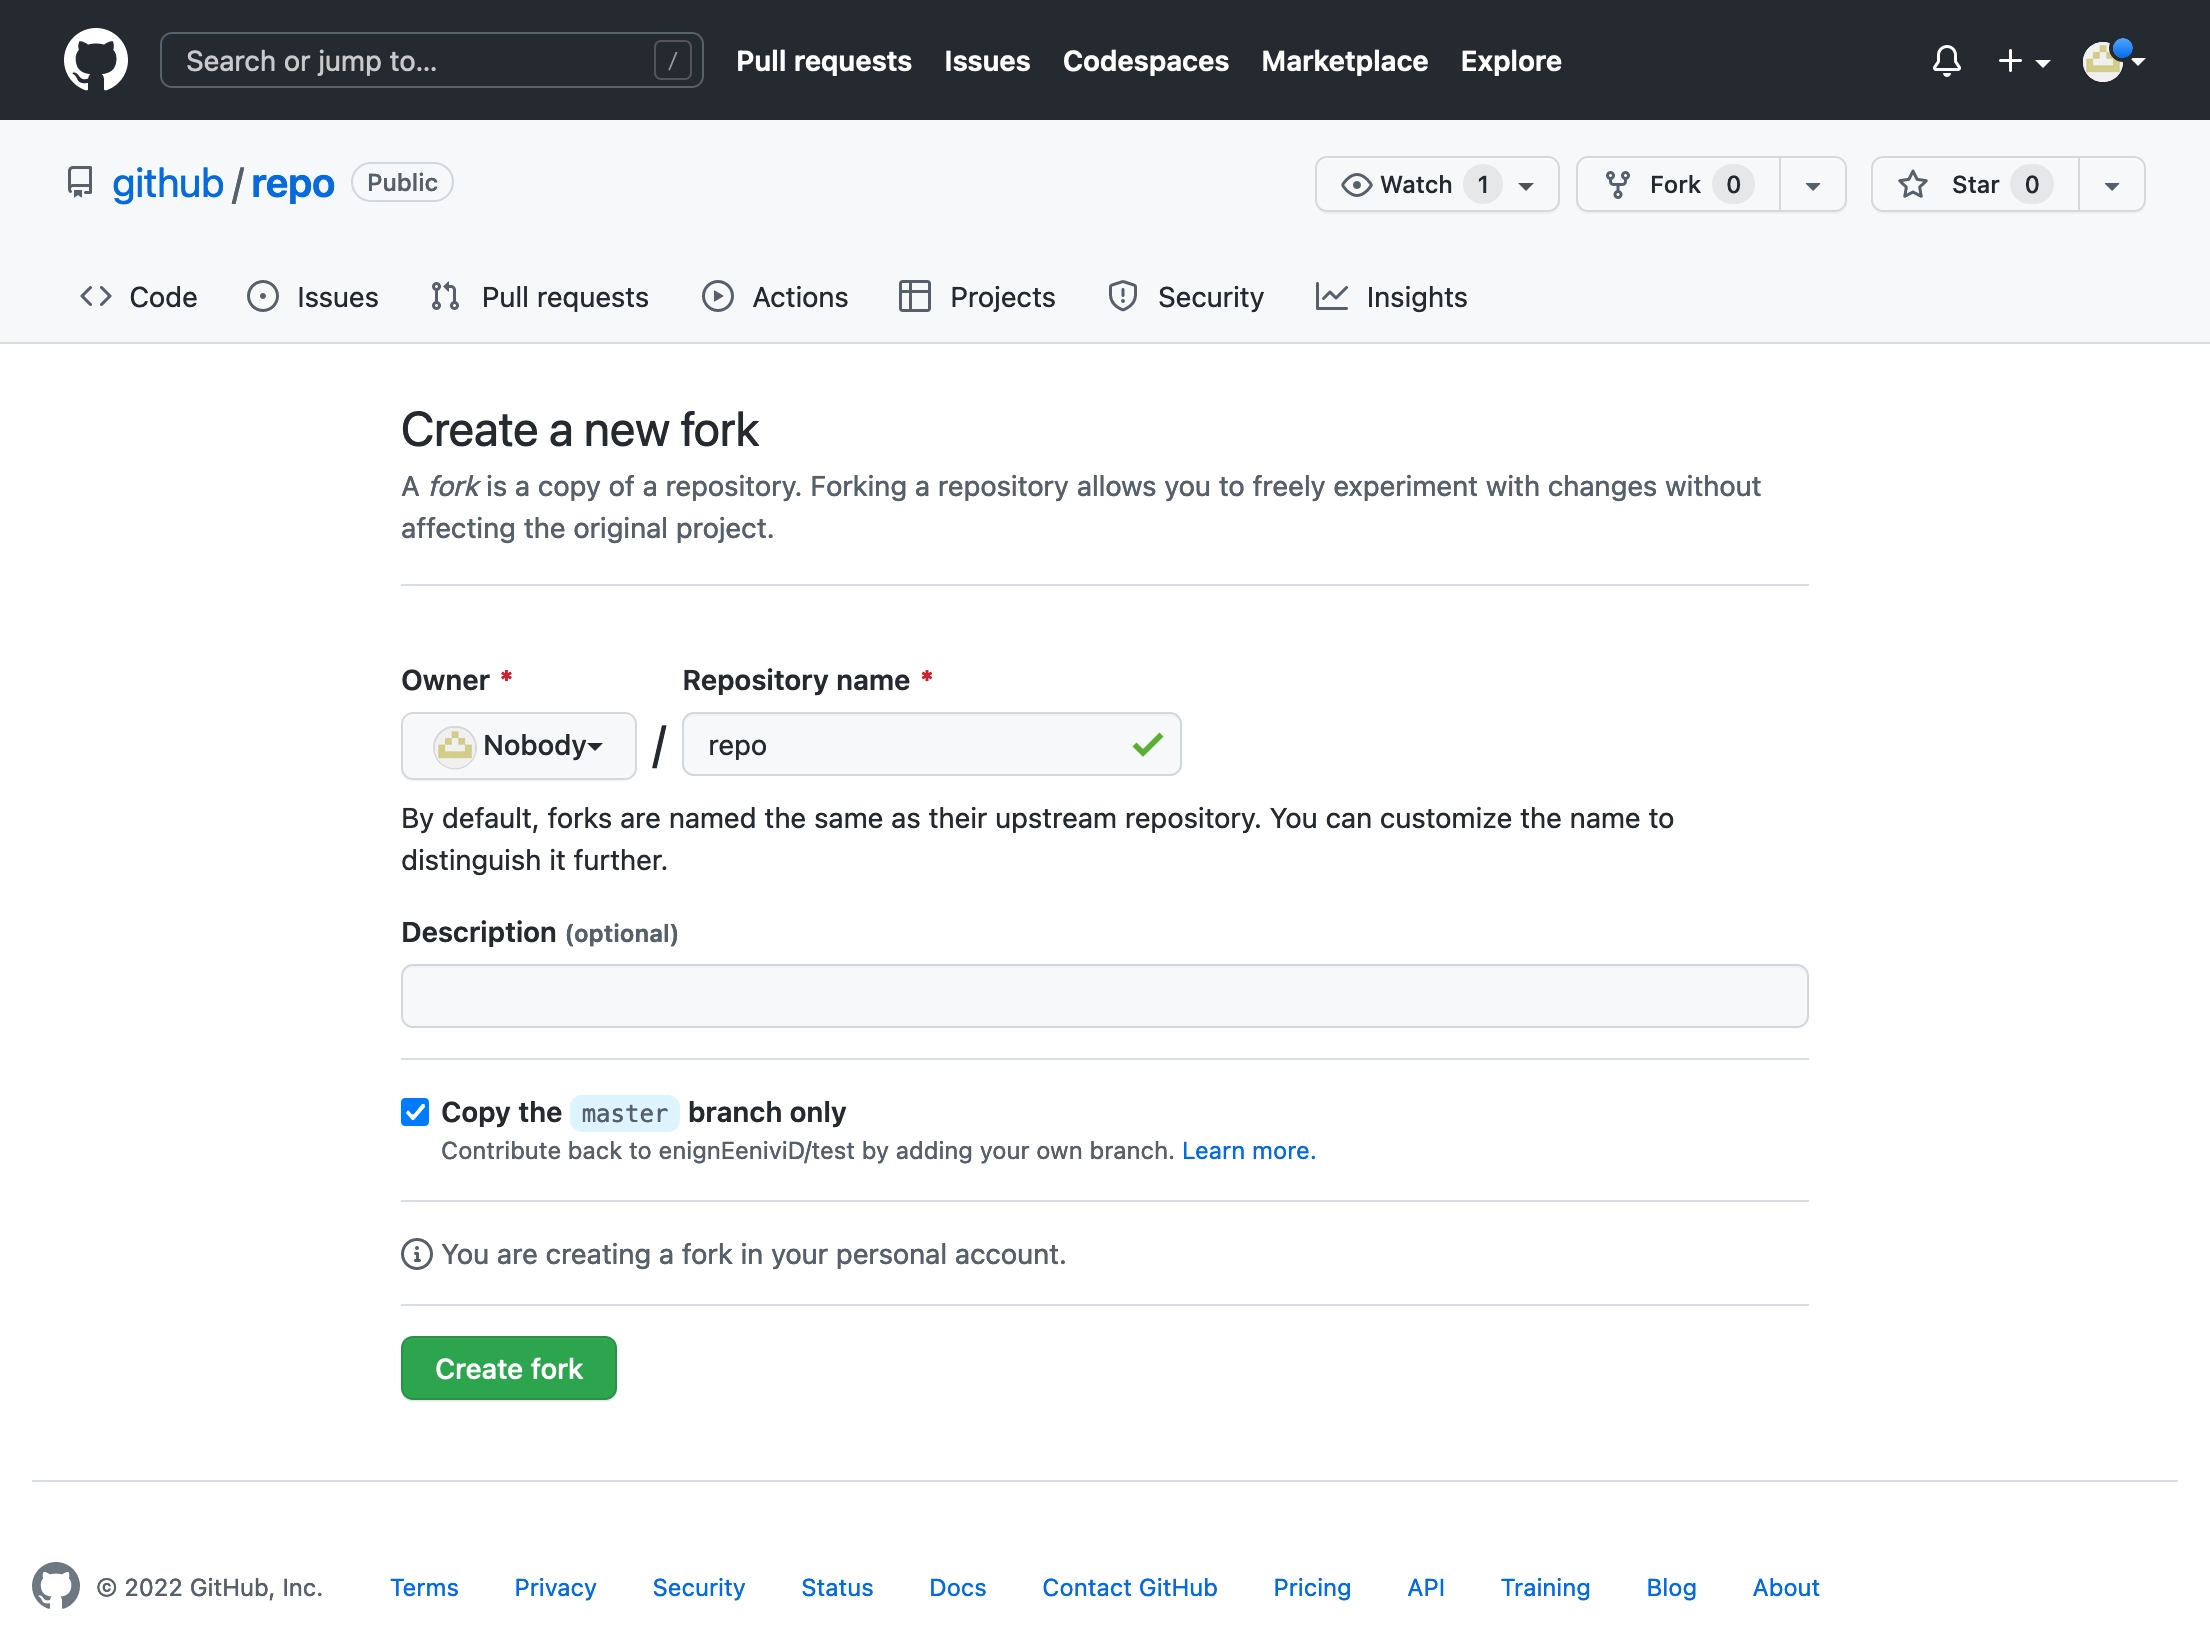Open the Terms footer link
This screenshot has height=1652, width=2210.
[424, 1587]
